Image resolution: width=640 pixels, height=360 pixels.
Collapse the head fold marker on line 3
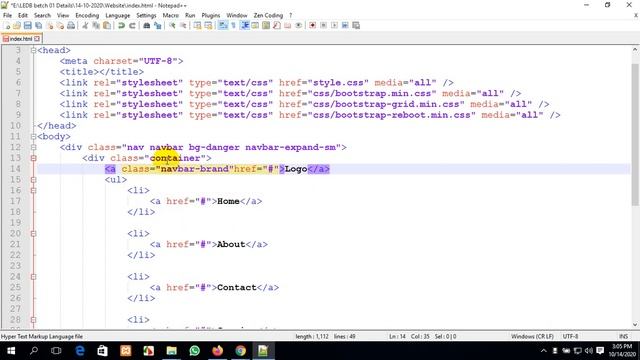tap(33, 50)
